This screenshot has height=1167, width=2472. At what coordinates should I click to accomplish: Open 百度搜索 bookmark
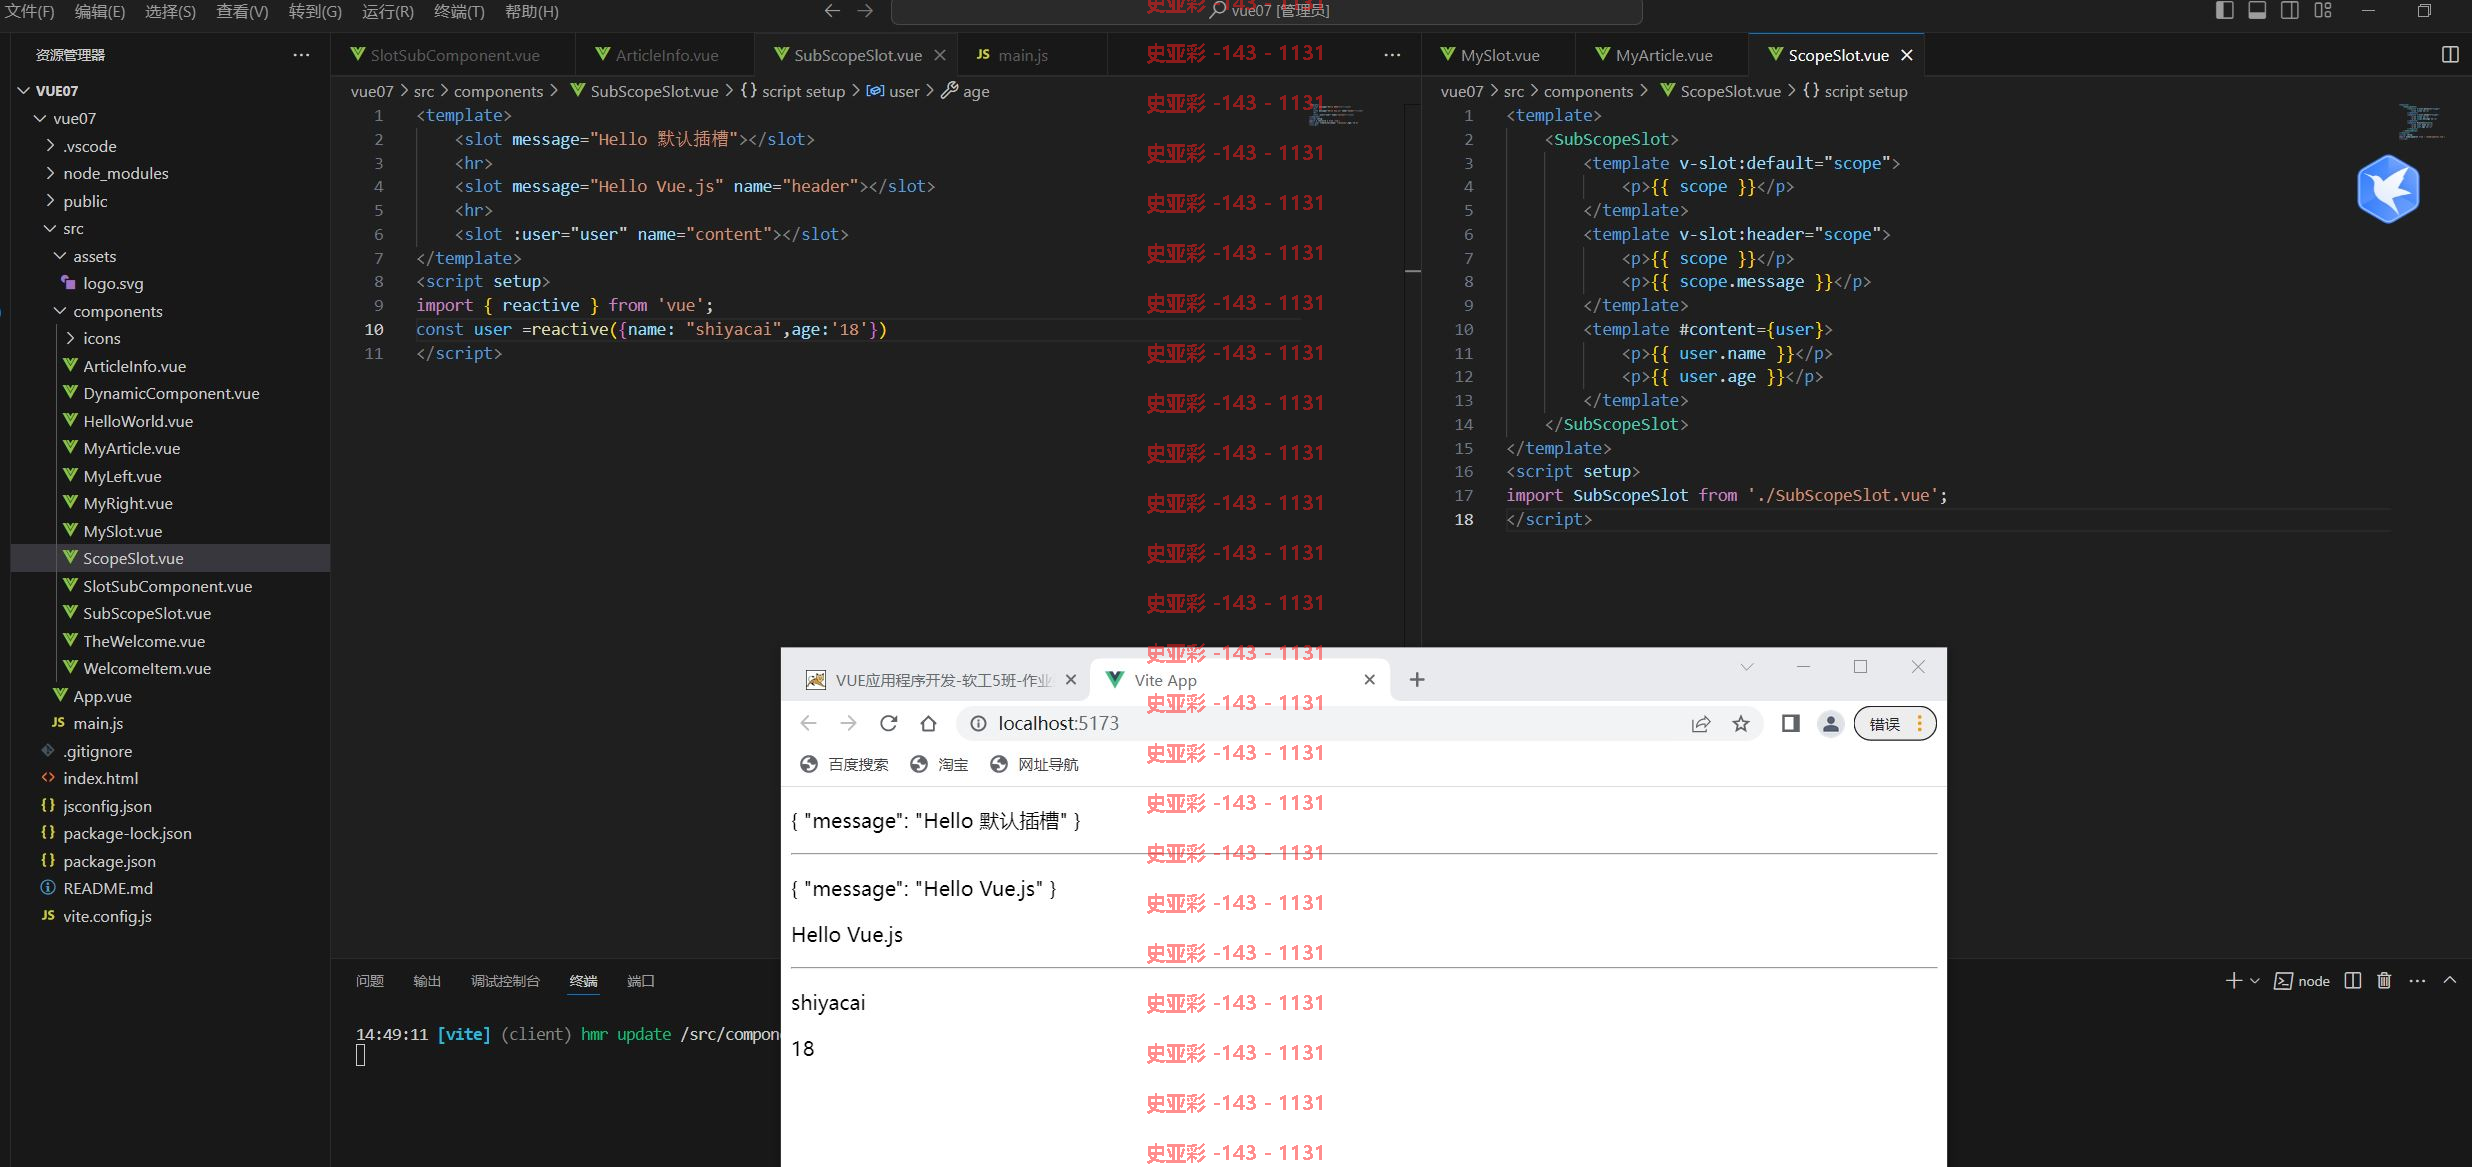coord(845,764)
